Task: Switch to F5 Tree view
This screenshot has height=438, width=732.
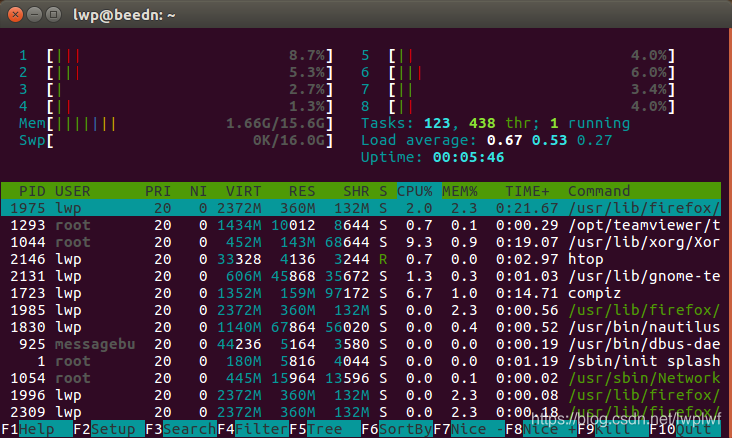Action: [324, 429]
